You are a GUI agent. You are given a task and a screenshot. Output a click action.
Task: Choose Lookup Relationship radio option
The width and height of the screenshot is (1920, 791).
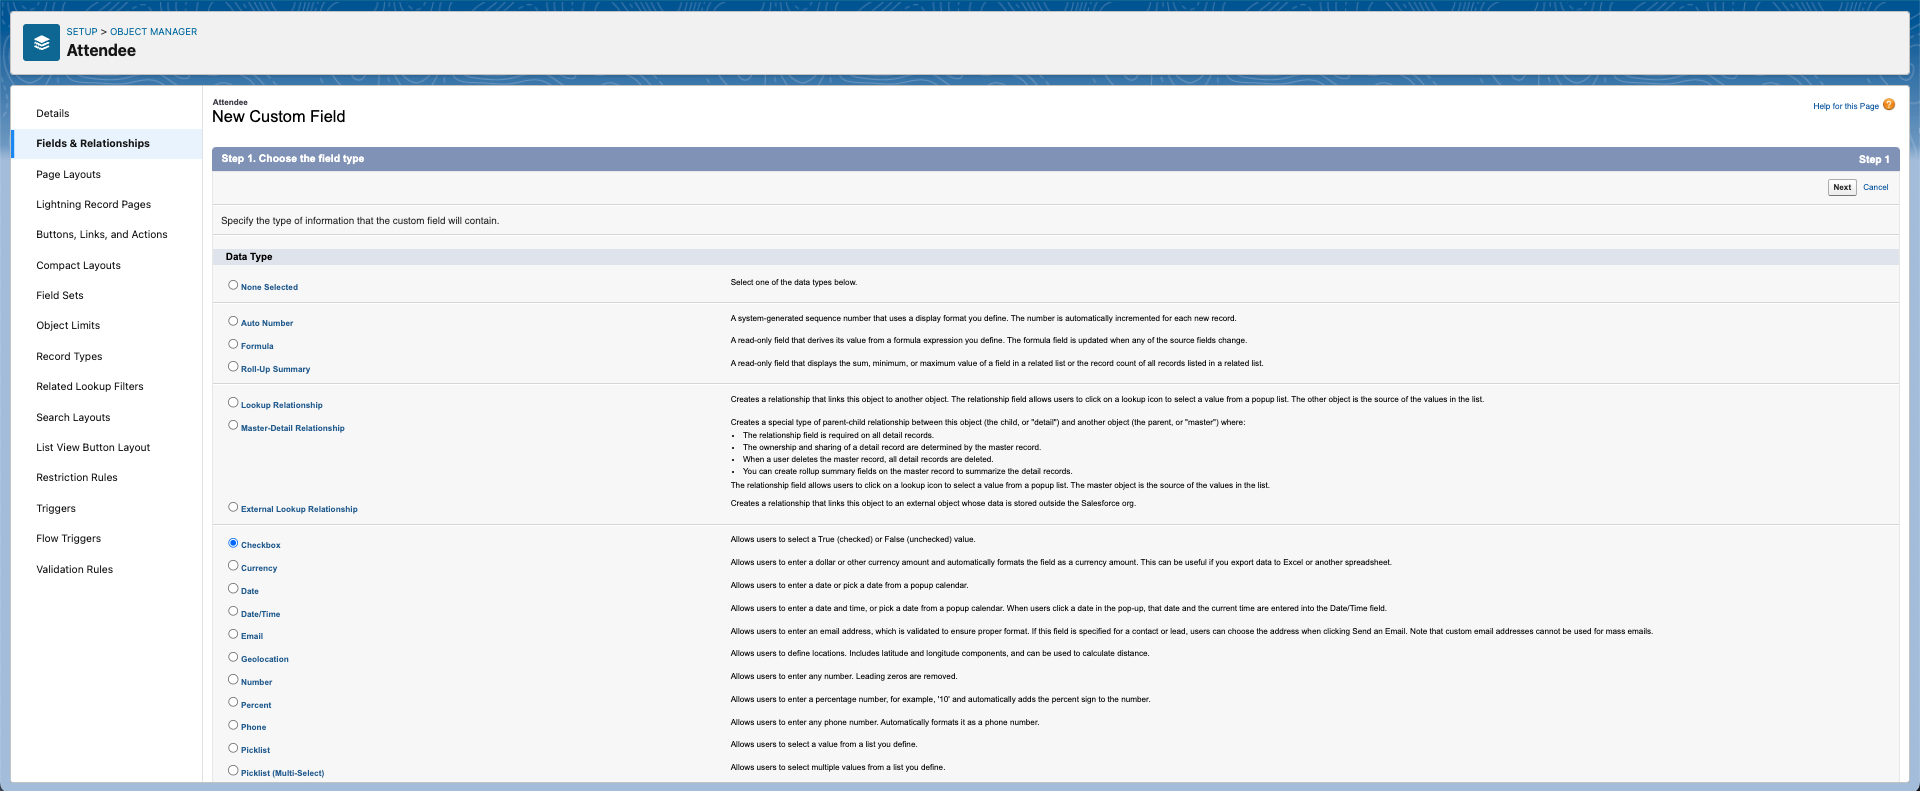tap(233, 403)
